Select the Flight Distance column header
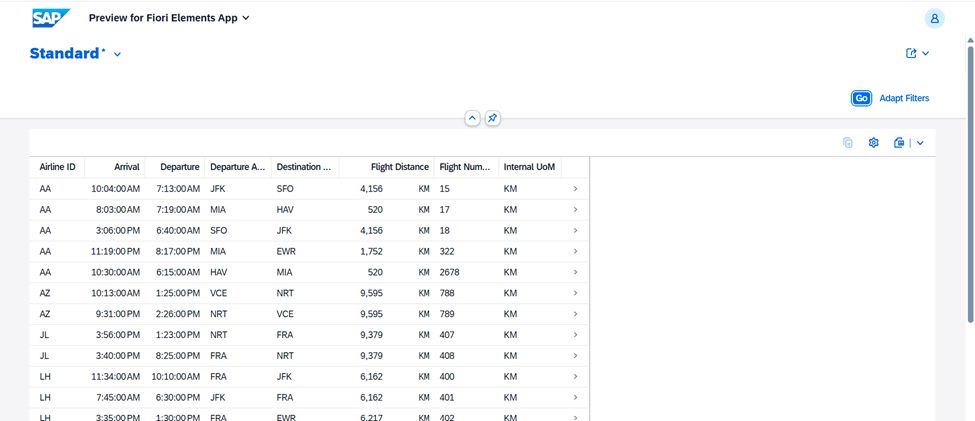975x421 pixels. (x=399, y=167)
